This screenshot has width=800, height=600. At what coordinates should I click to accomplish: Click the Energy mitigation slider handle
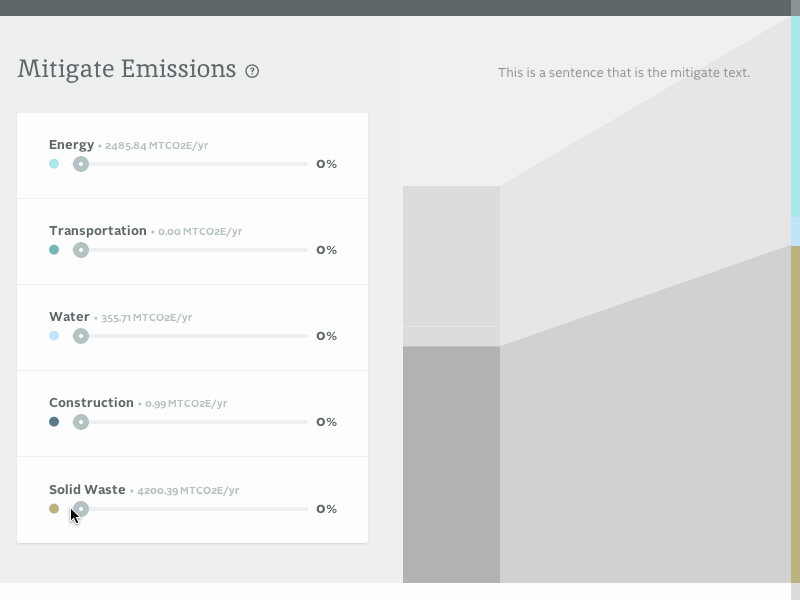(x=81, y=164)
